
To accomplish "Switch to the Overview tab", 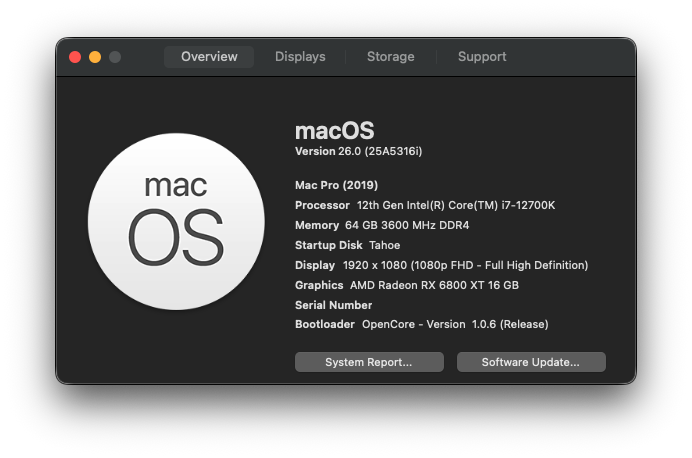I will coord(209,57).
